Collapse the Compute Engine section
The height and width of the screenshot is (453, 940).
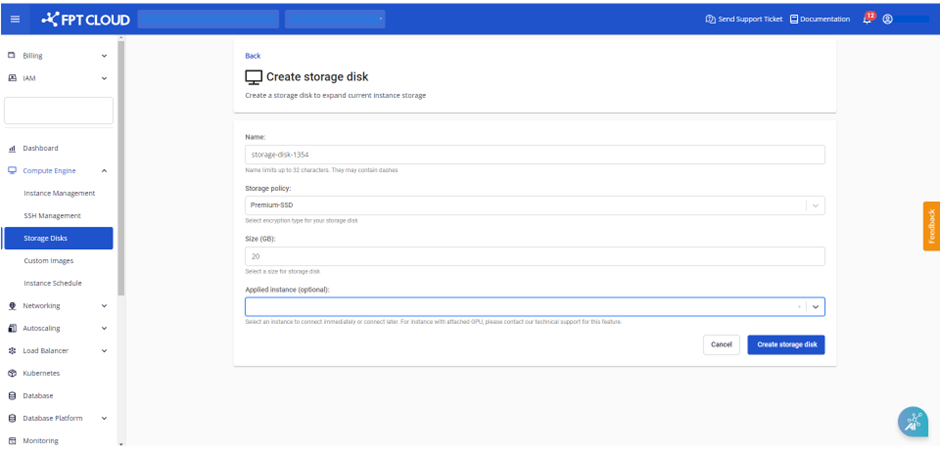tap(104, 171)
